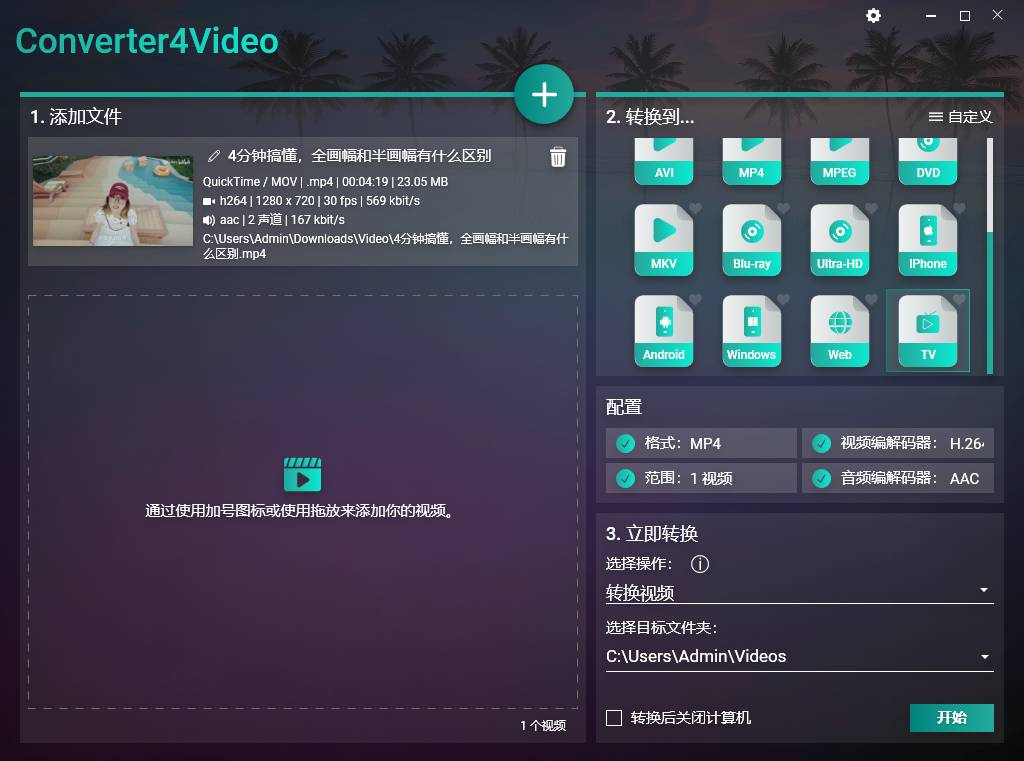Select the Android output preset

(x=663, y=330)
